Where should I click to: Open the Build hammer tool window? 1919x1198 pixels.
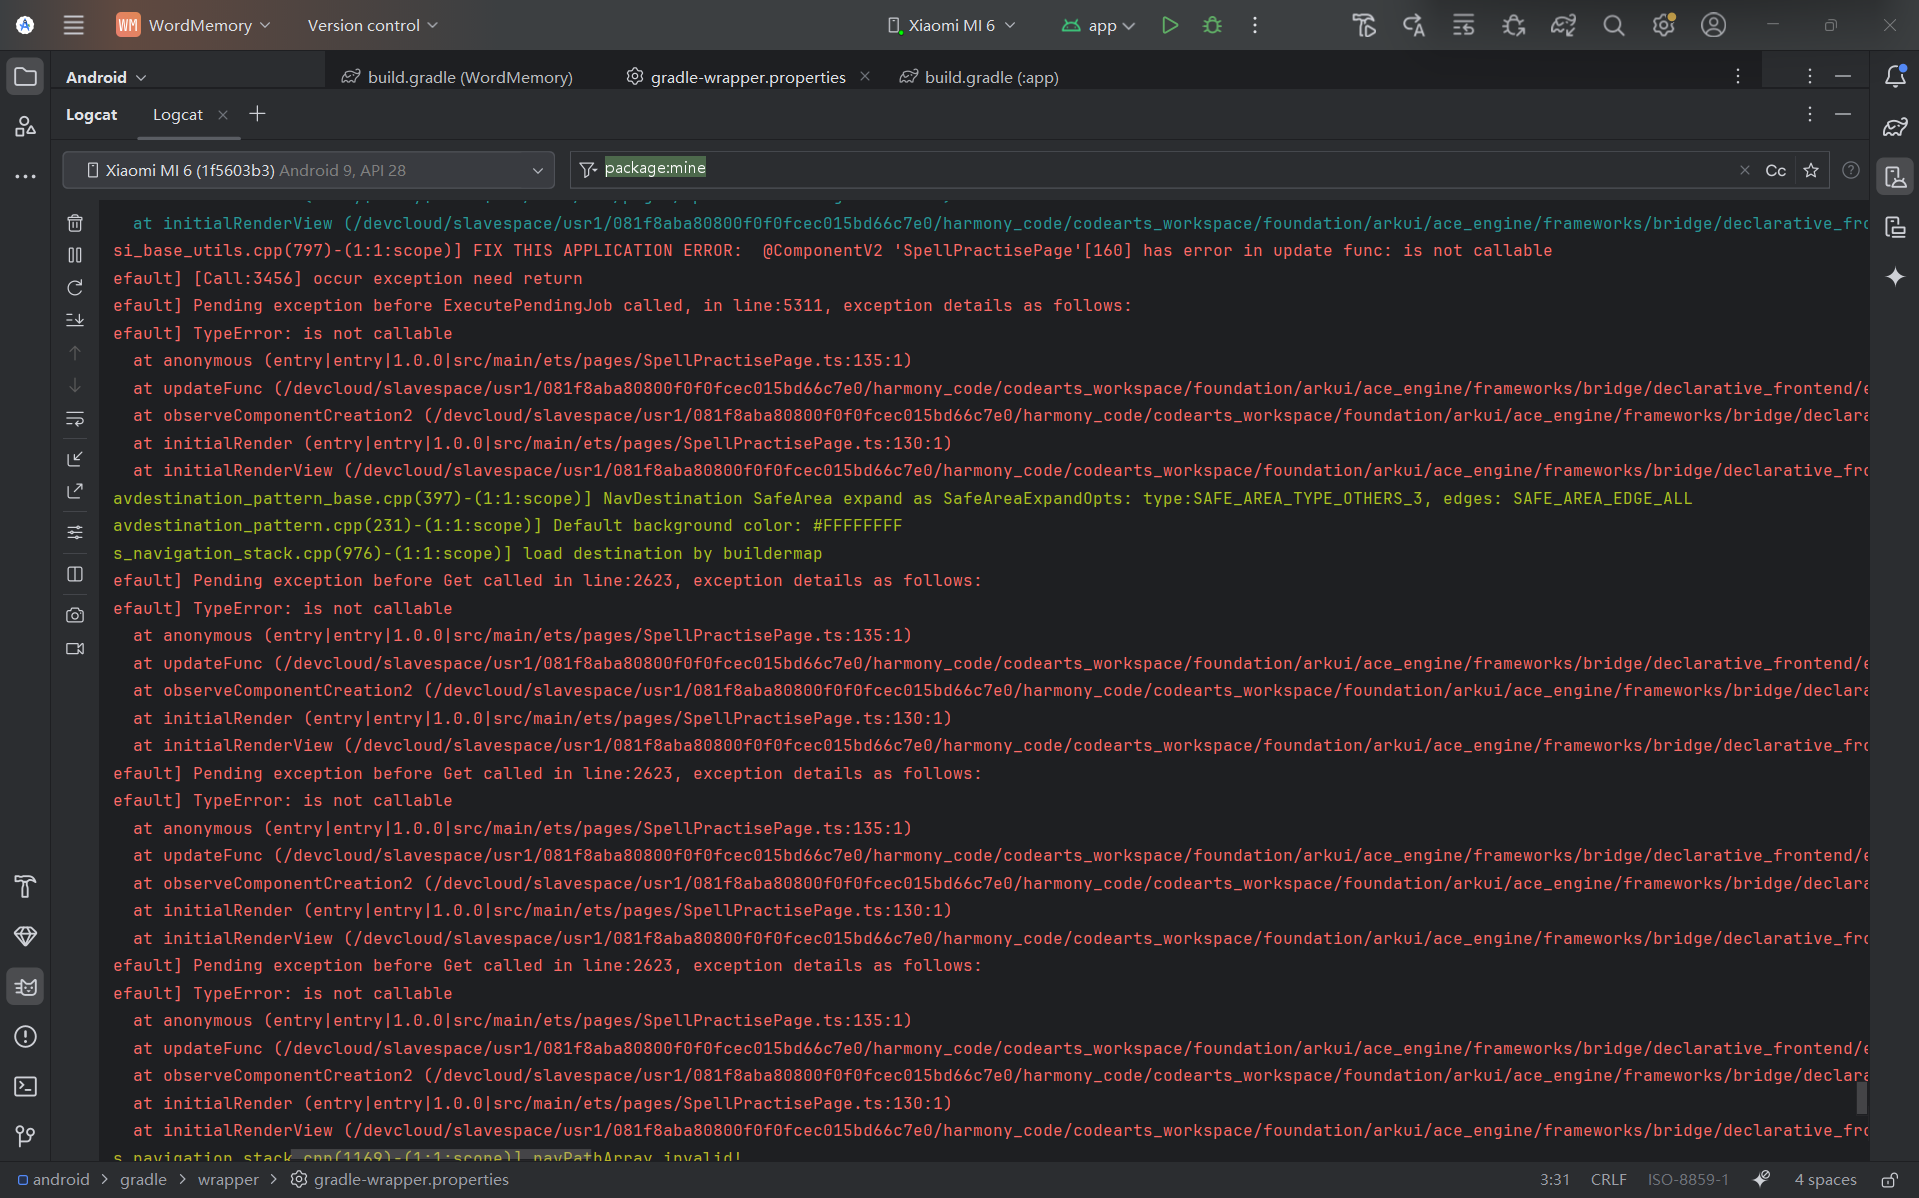click(26, 886)
